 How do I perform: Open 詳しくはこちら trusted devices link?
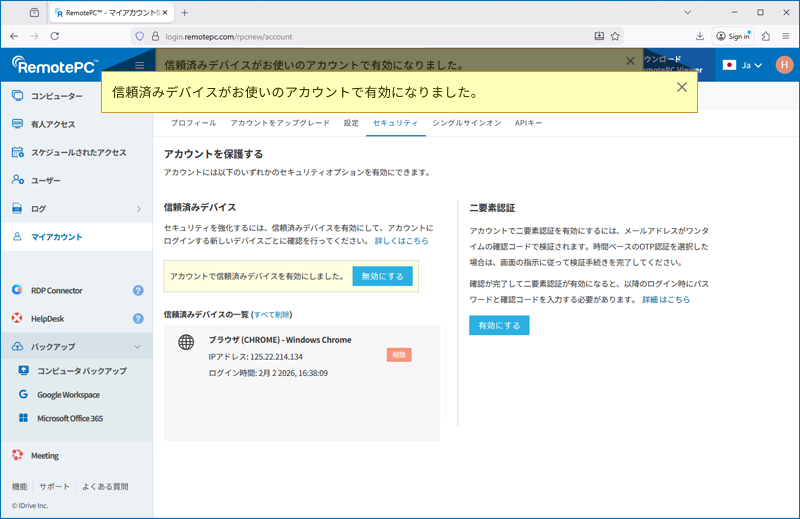point(402,241)
